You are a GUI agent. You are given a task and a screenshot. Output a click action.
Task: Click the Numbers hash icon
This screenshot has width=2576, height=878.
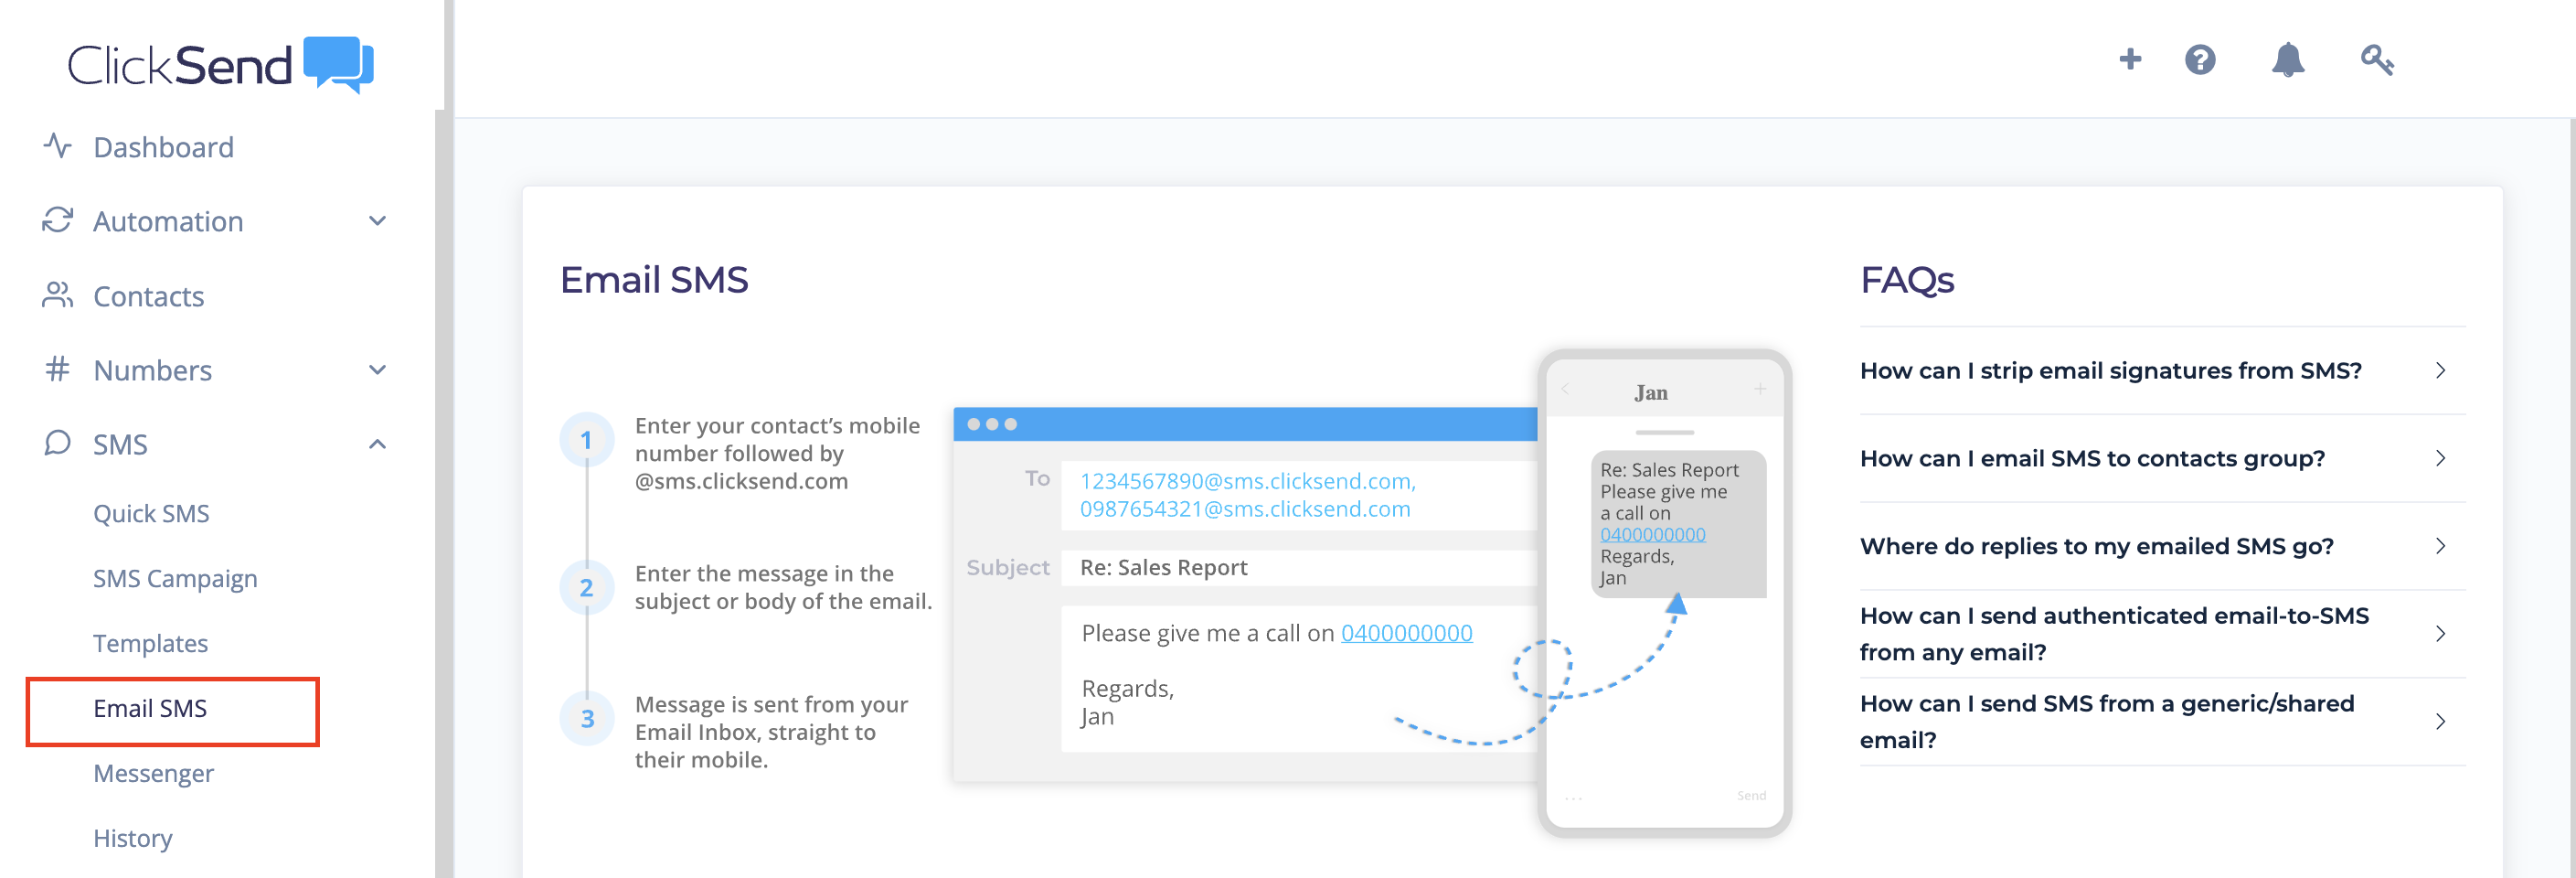pos(57,369)
